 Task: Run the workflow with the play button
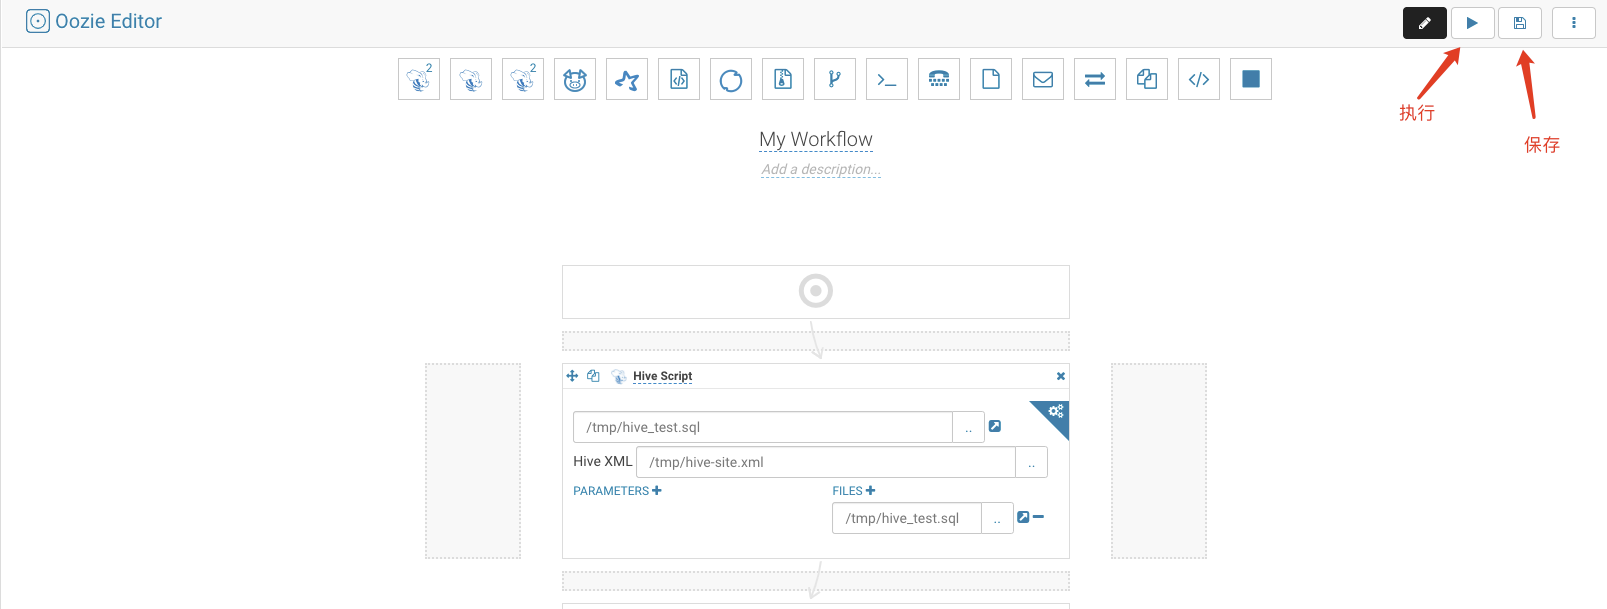pyautogui.click(x=1472, y=23)
